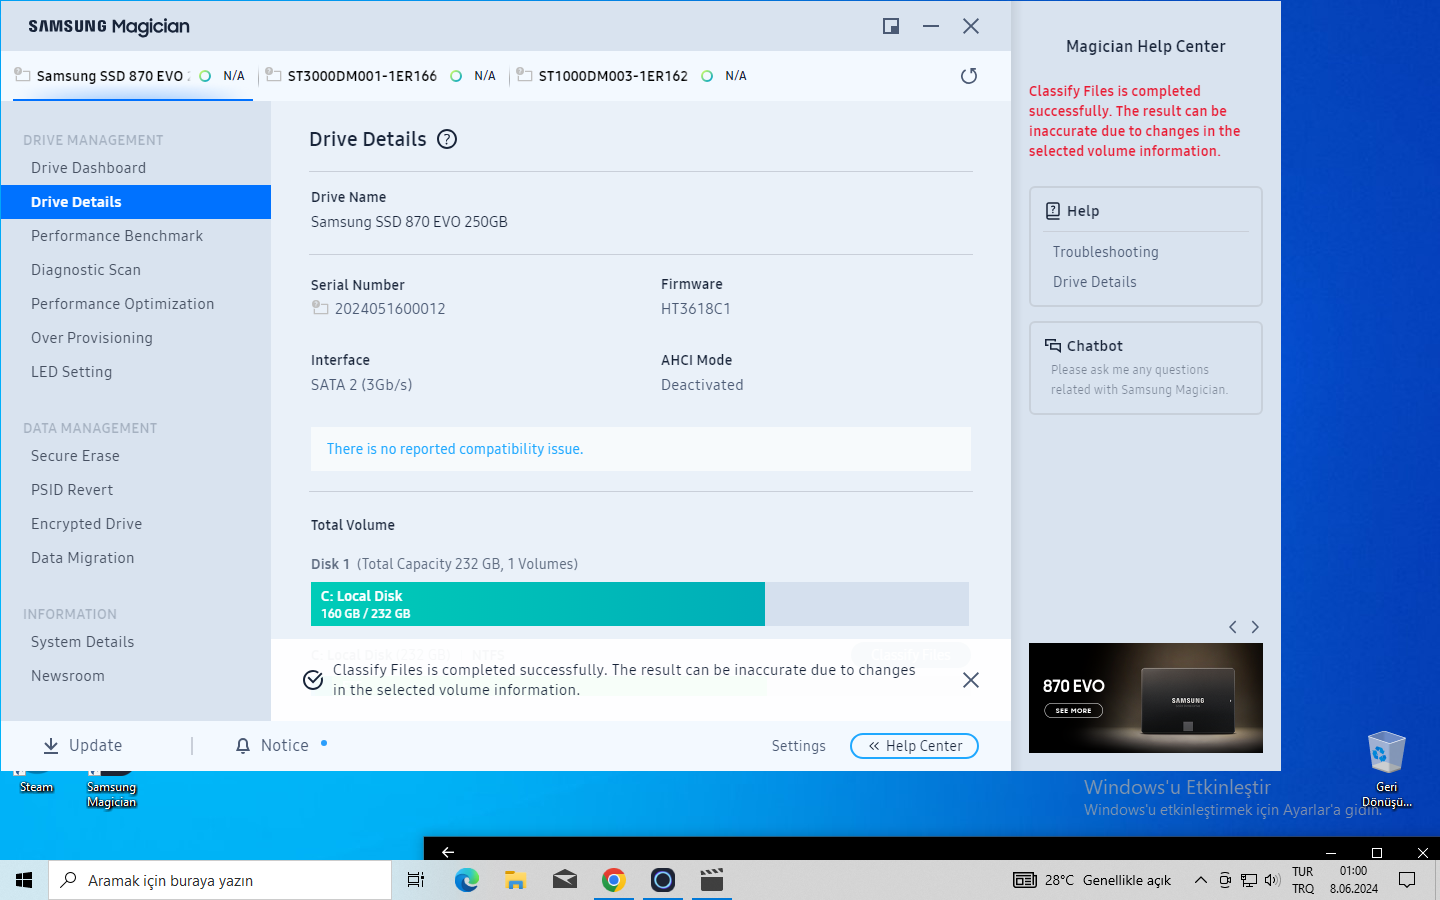1440x900 pixels.
Task: Open the volume icon in the system tray
Action: [x=1272, y=880]
